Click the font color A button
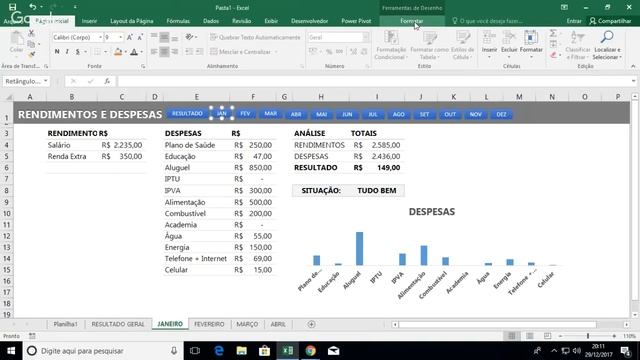This screenshot has height=360, width=640. (134, 52)
